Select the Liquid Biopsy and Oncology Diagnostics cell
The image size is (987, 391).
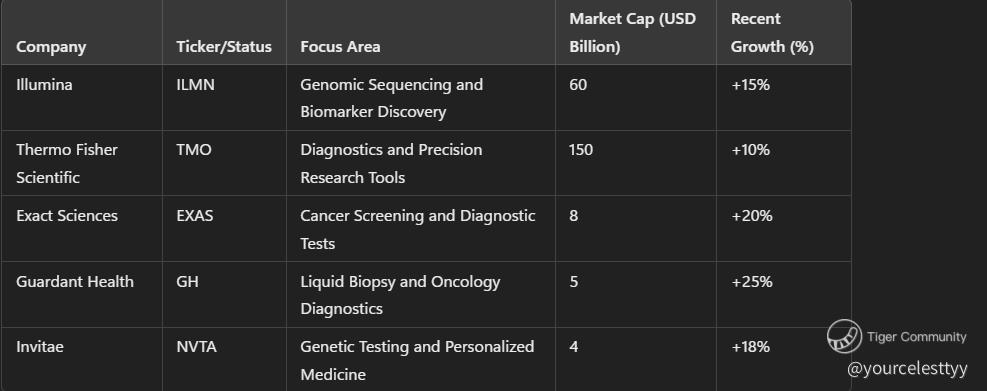(x=400, y=295)
